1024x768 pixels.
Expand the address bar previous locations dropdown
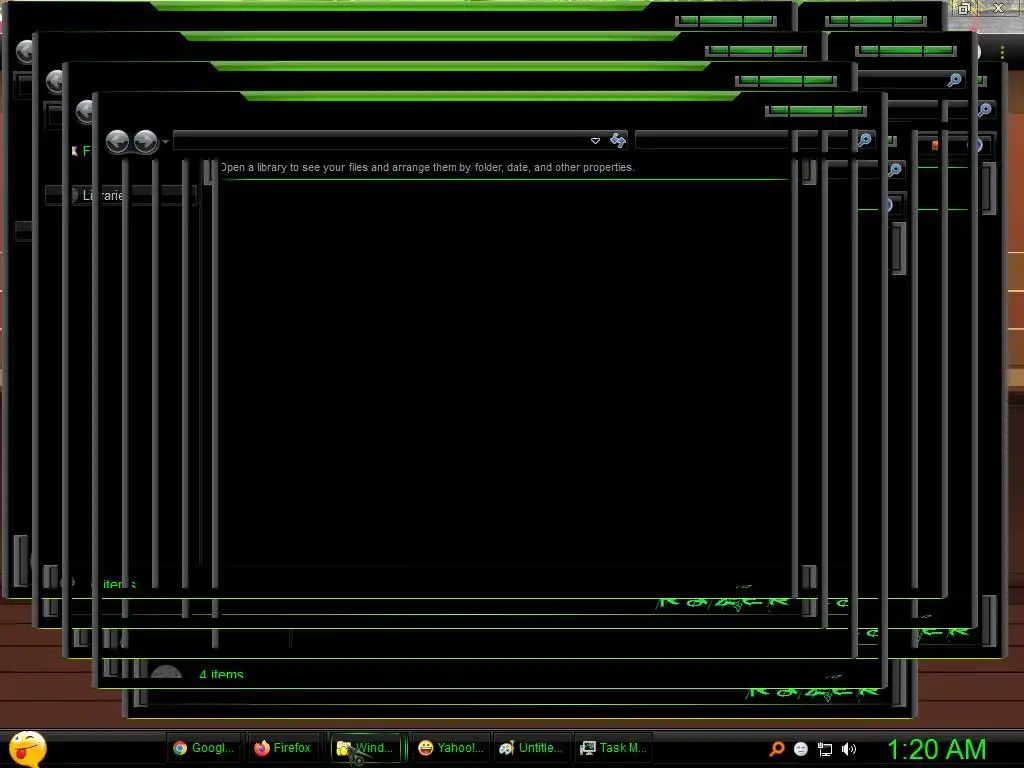[595, 140]
